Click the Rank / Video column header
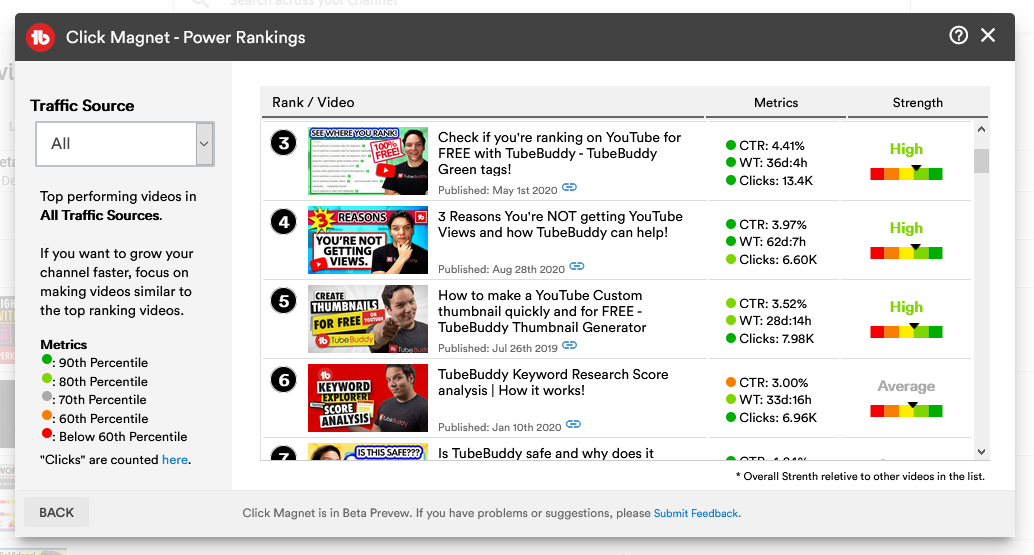The width and height of the screenshot is (1034, 555). coord(313,102)
